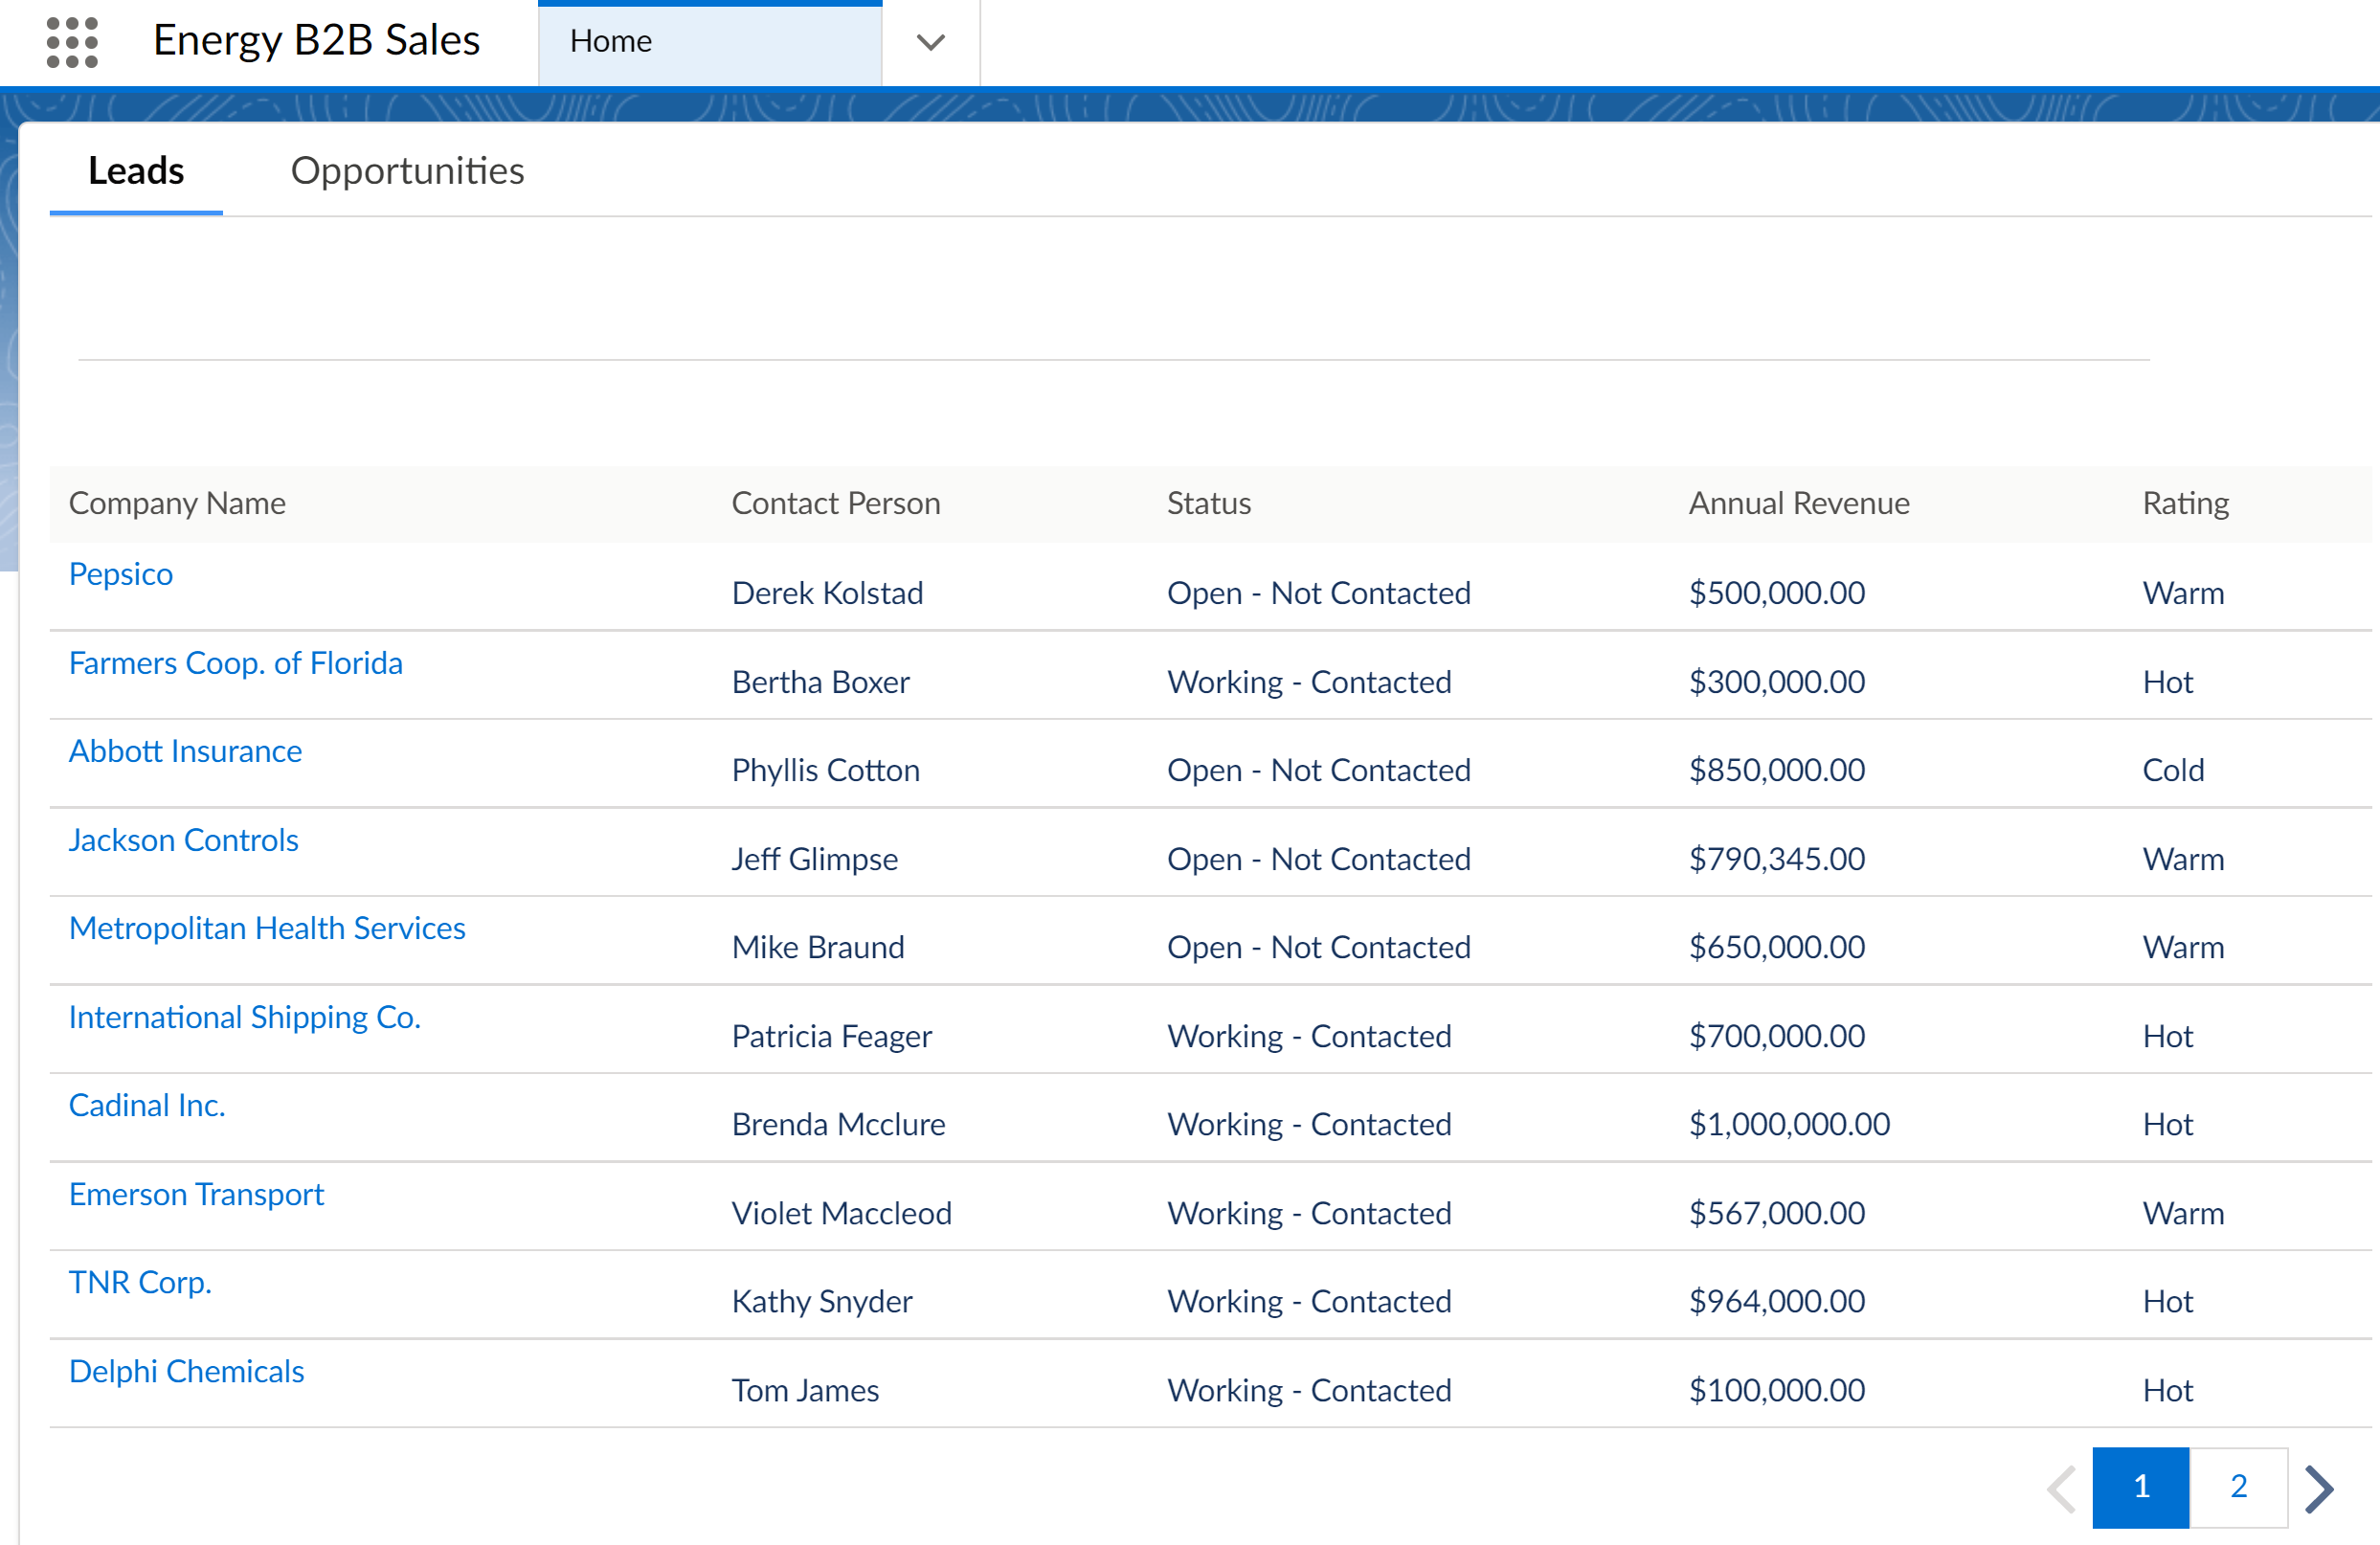Switch to the Opportunities tab

coord(407,171)
